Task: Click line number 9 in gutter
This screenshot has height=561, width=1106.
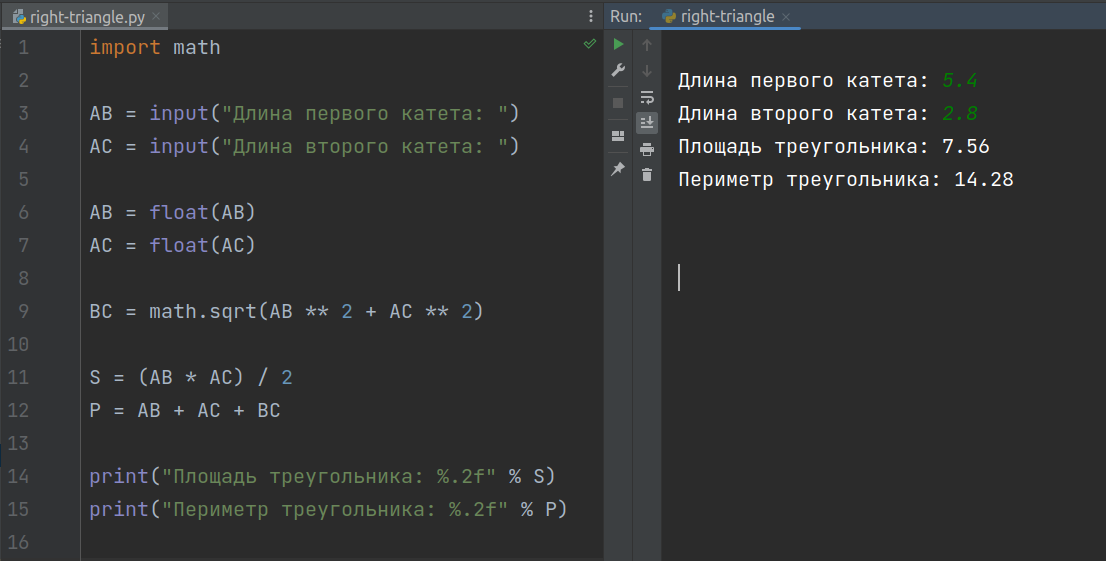Action: coord(24,311)
